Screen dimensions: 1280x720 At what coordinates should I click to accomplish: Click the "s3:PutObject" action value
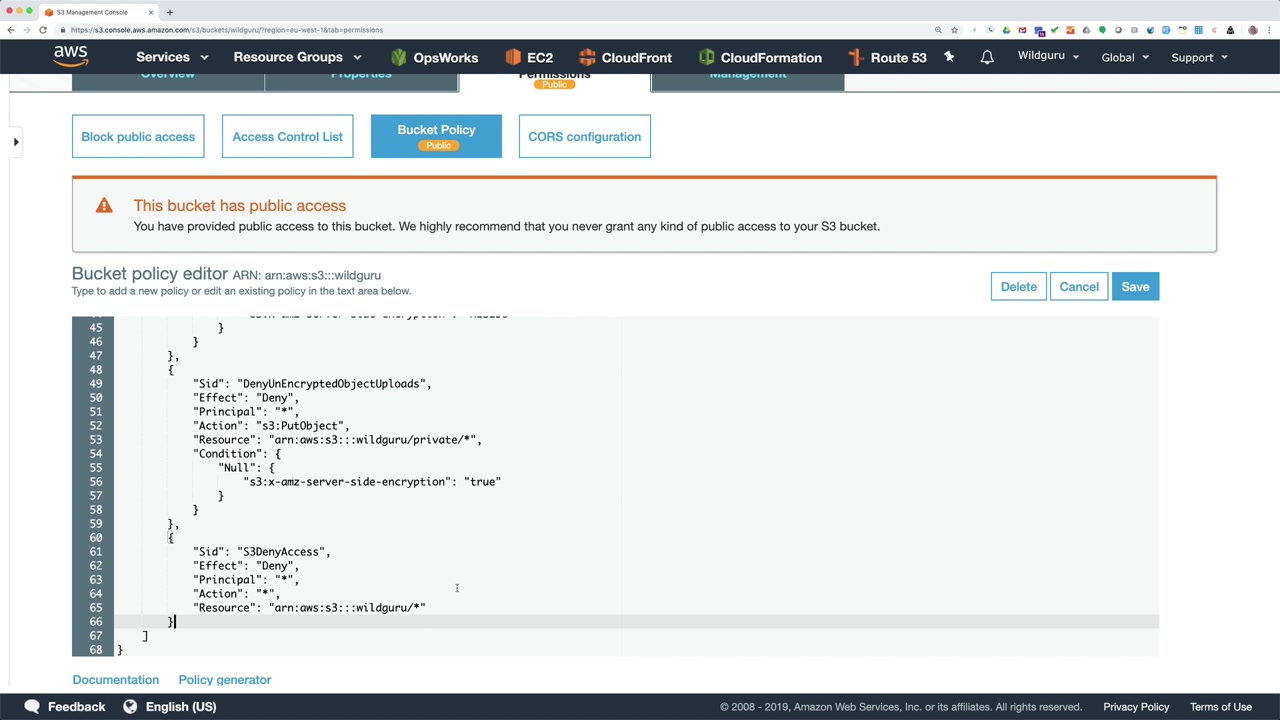click(300, 426)
